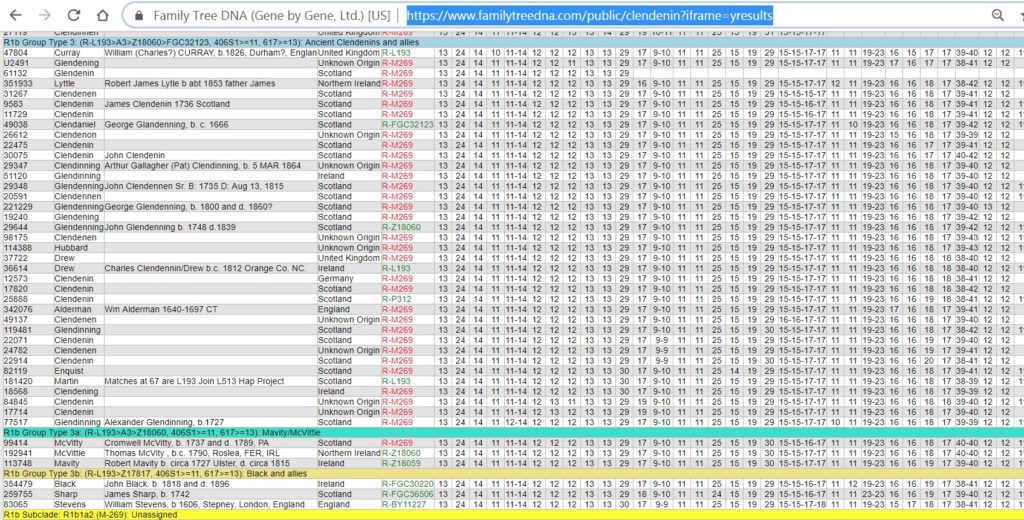
Task: Open the R-Z18059 haplogroup for Mavity
Action: [x=401, y=463]
